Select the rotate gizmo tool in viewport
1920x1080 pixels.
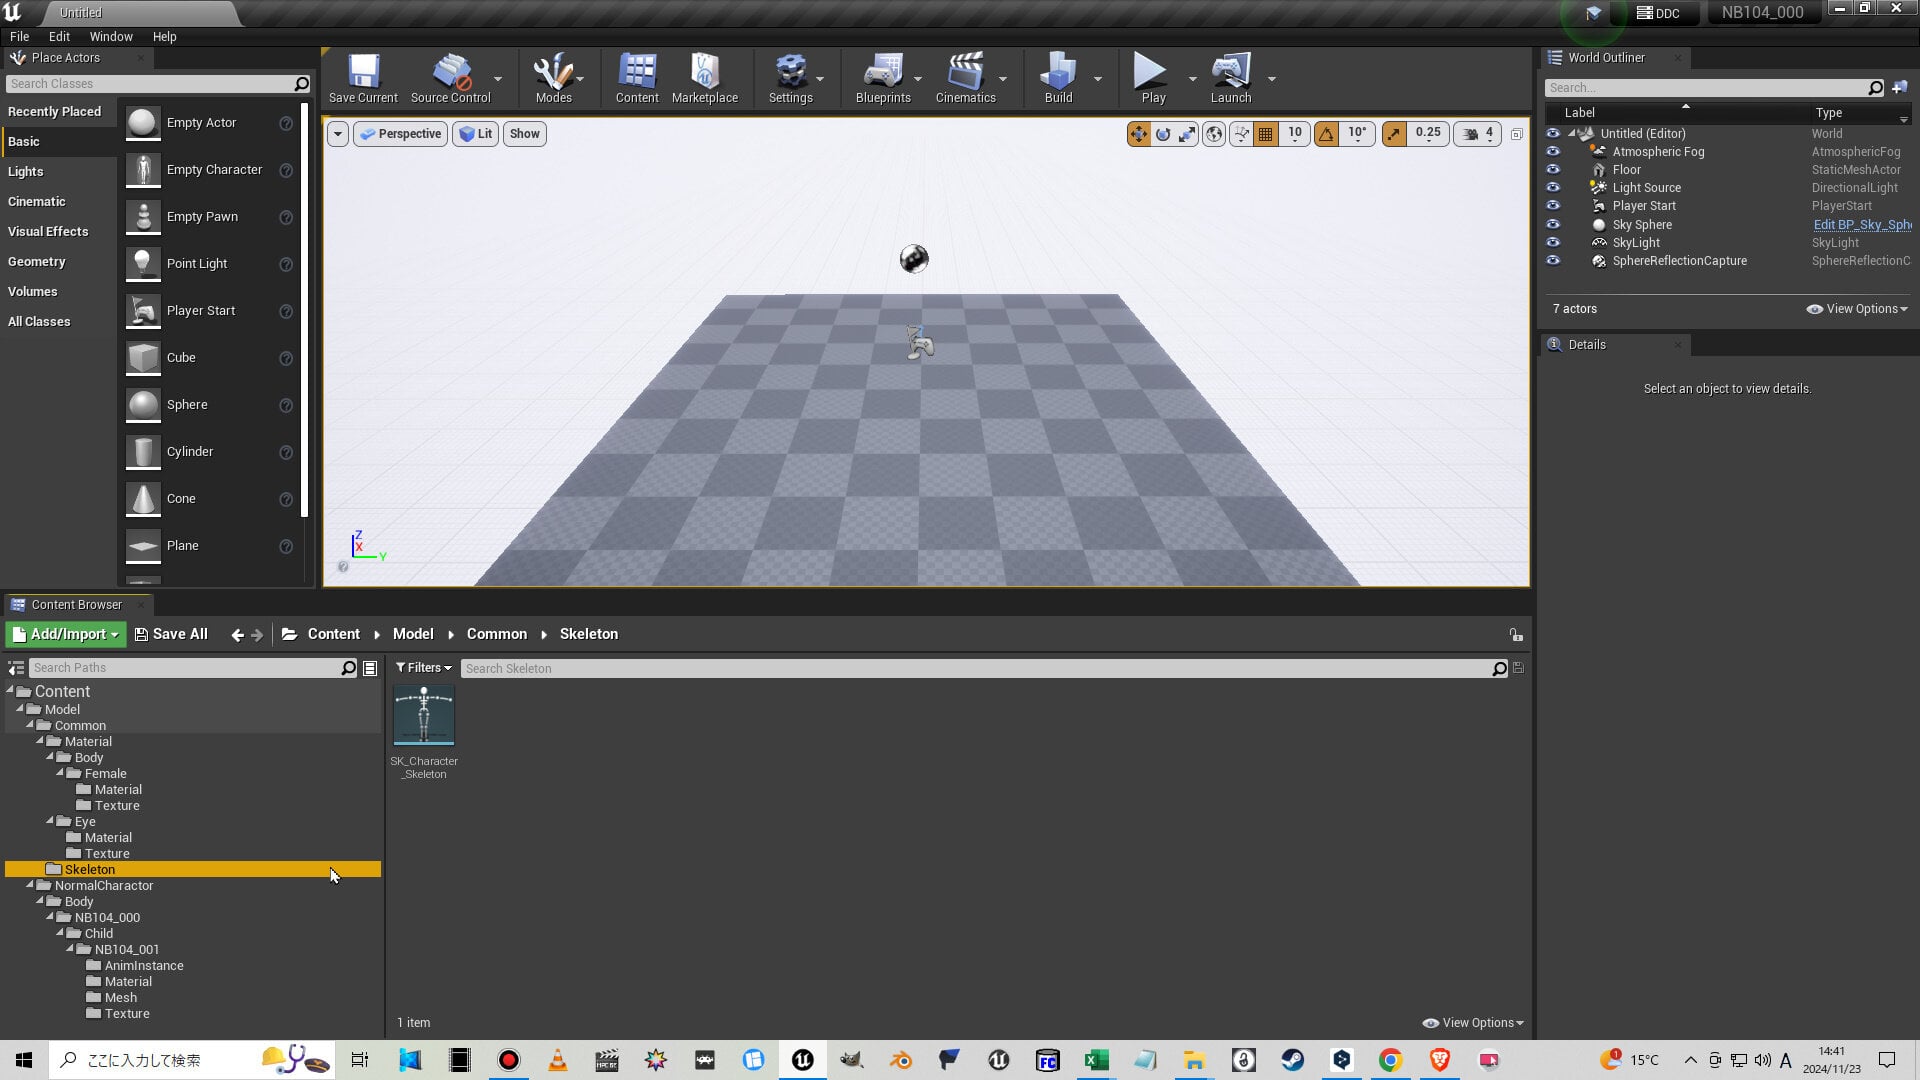pyautogui.click(x=1163, y=134)
